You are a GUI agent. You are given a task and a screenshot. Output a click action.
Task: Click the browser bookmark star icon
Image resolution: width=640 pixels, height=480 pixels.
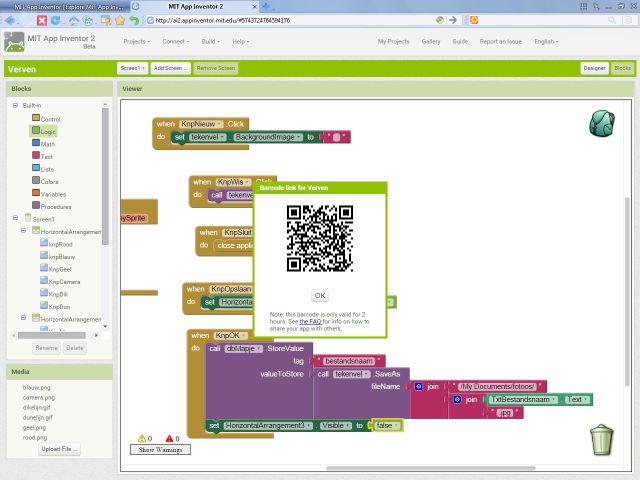pos(120,20)
